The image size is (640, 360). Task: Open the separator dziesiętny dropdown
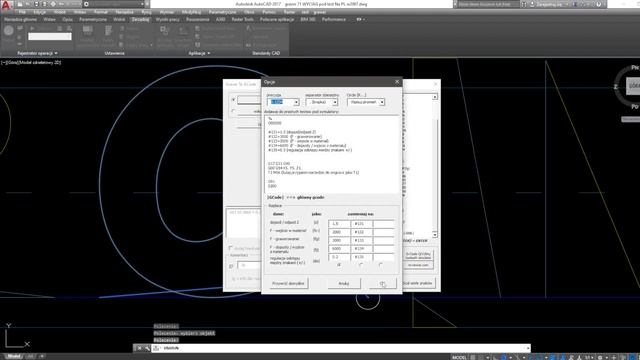pyautogui.click(x=335, y=102)
